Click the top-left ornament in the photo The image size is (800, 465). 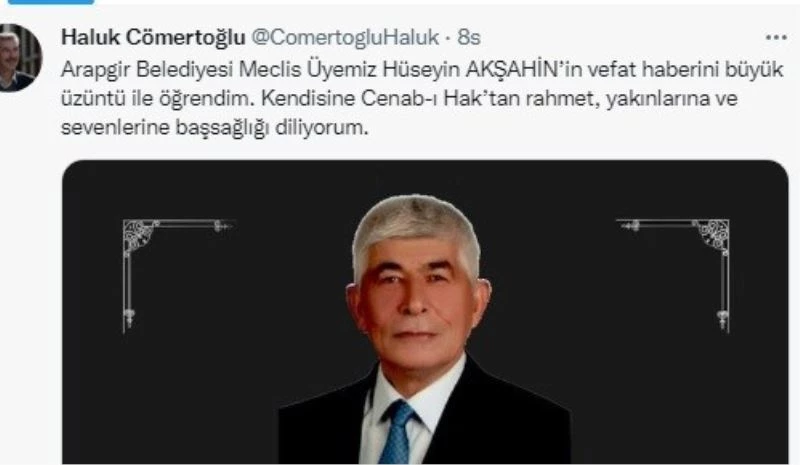coord(177,276)
